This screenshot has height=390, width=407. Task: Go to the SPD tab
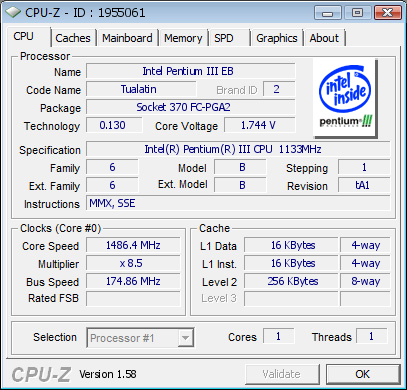click(229, 38)
